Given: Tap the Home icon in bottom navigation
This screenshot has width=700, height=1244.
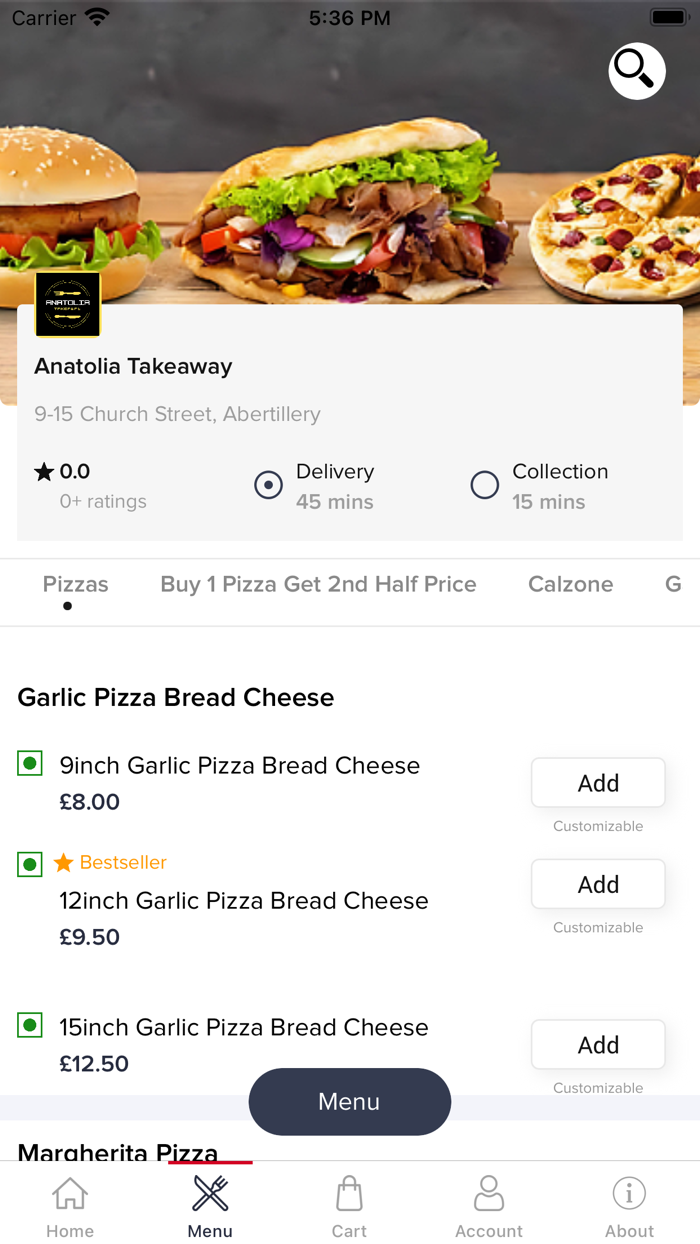Looking at the screenshot, I should pos(69,1193).
